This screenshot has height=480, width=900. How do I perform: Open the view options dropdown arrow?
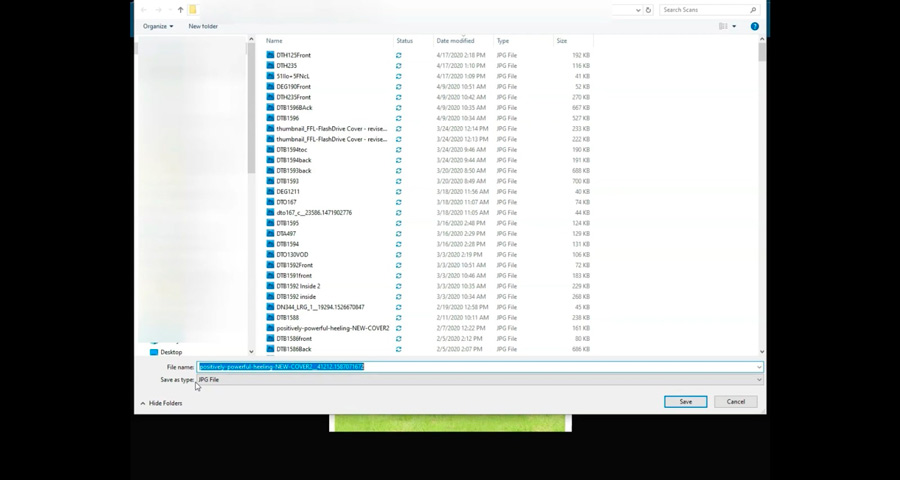pyautogui.click(x=734, y=26)
